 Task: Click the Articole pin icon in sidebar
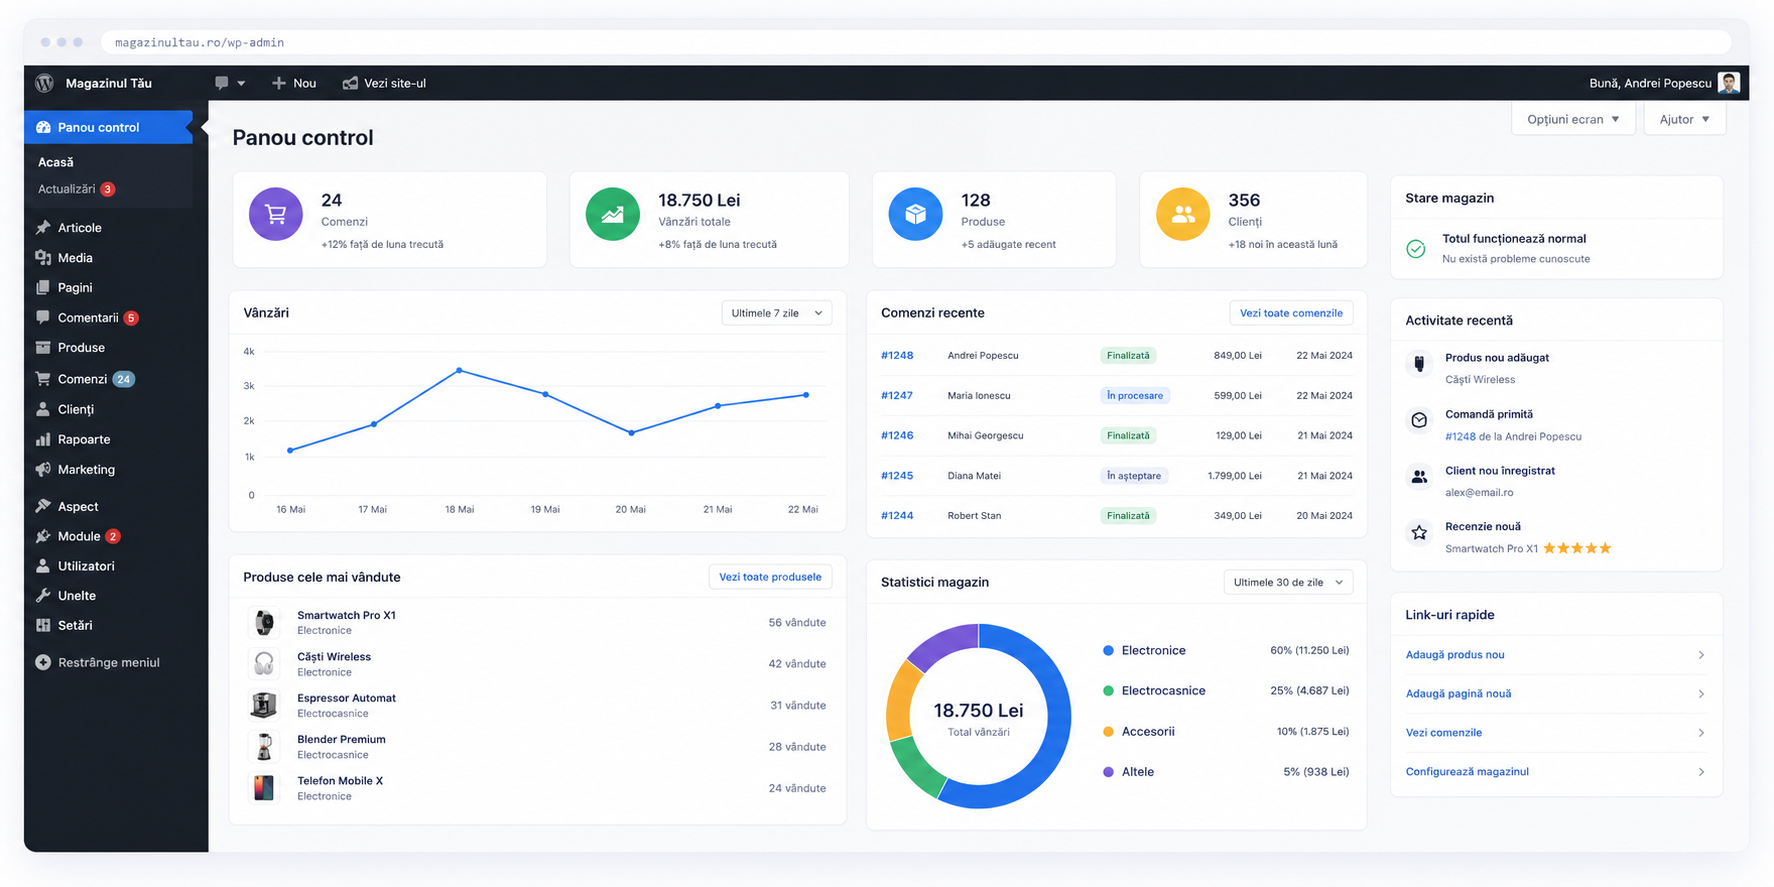point(43,228)
